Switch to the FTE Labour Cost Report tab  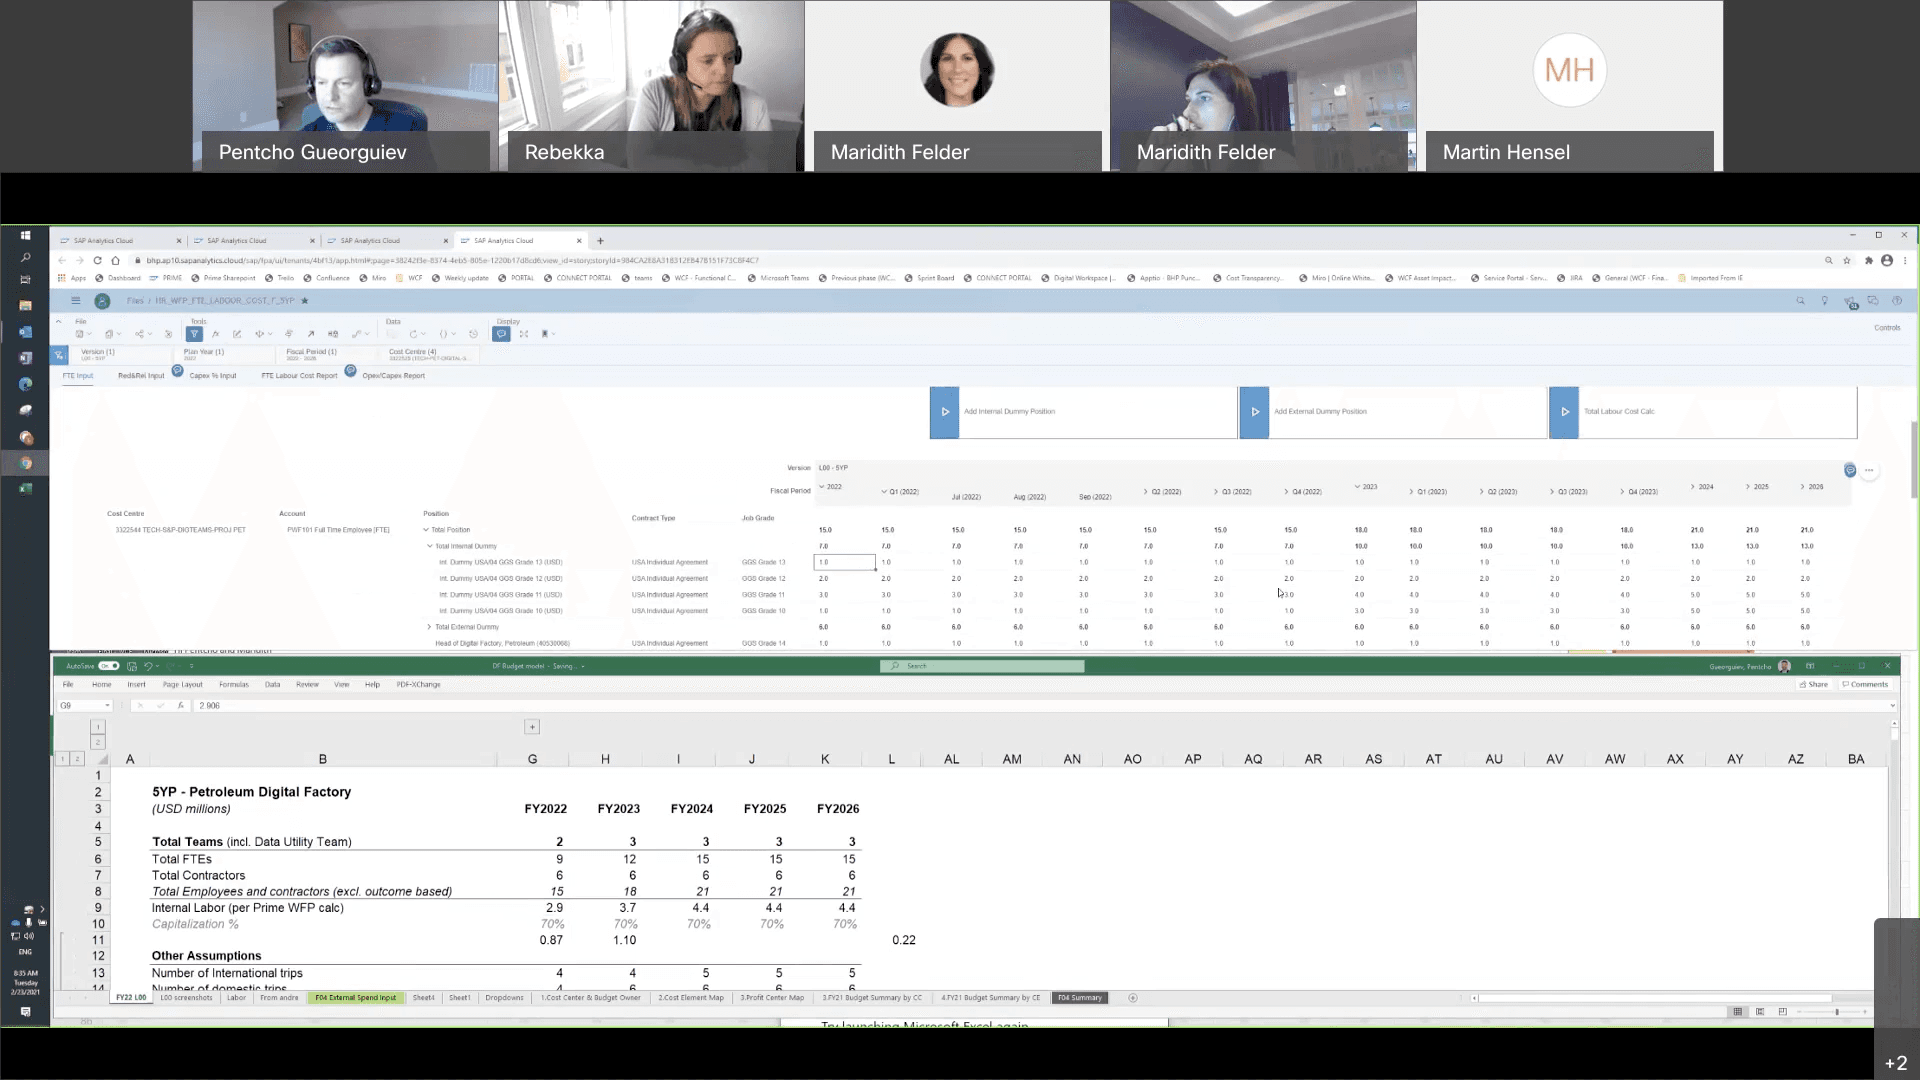(x=299, y=376)
